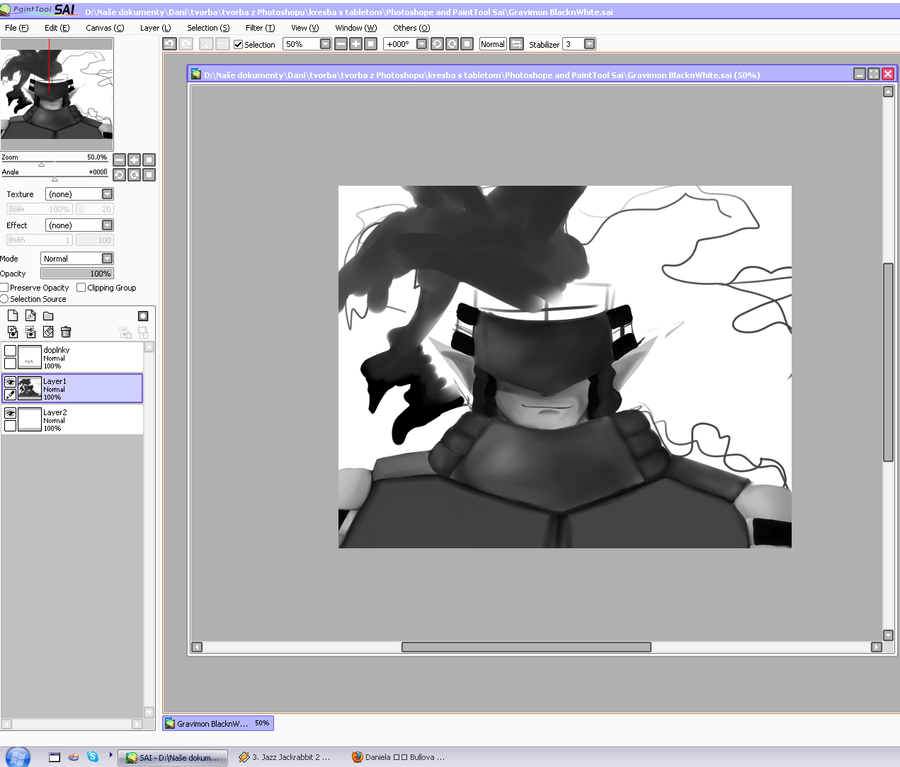This screenshot has height=767, width=900.
Task: Open the Edit menu
Action: coord(57,28)
